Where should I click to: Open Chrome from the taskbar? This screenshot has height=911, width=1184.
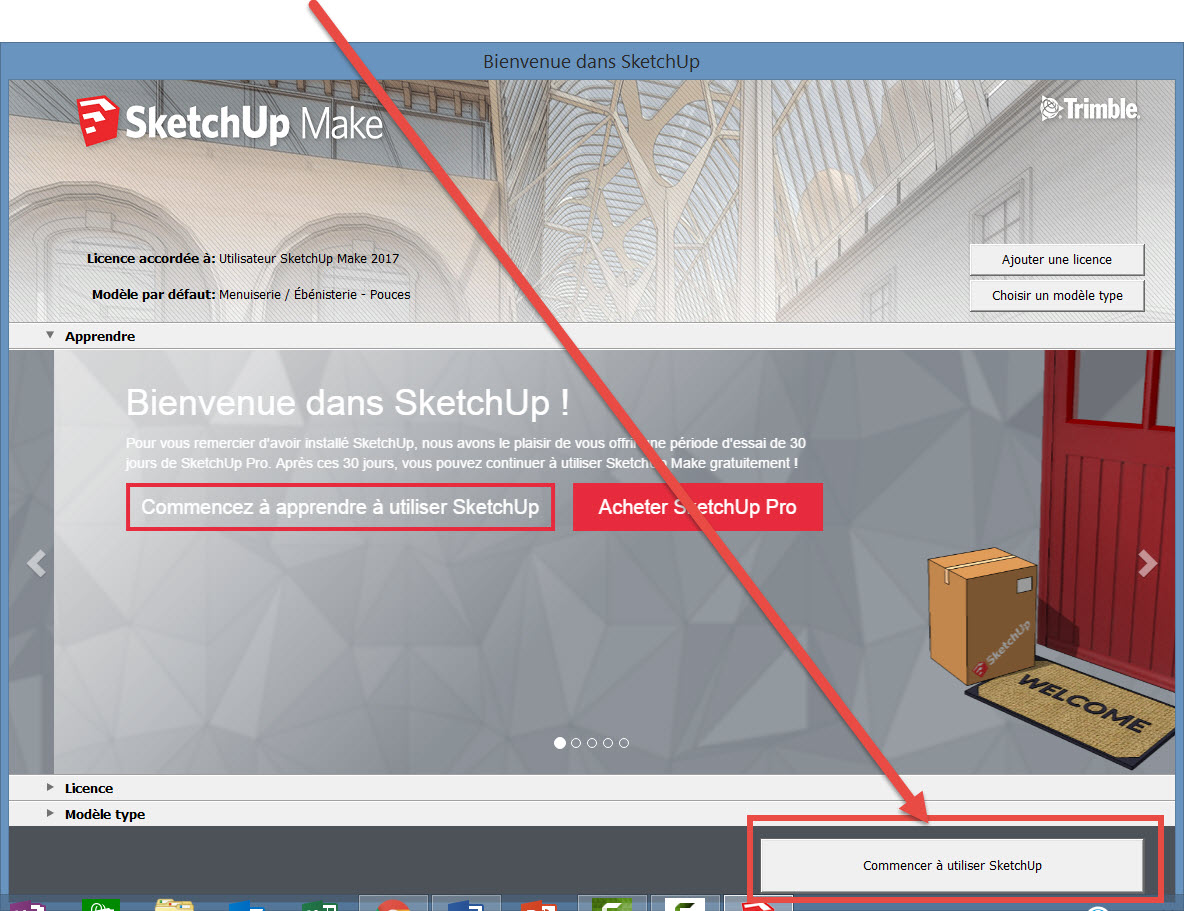coord(393,904)
